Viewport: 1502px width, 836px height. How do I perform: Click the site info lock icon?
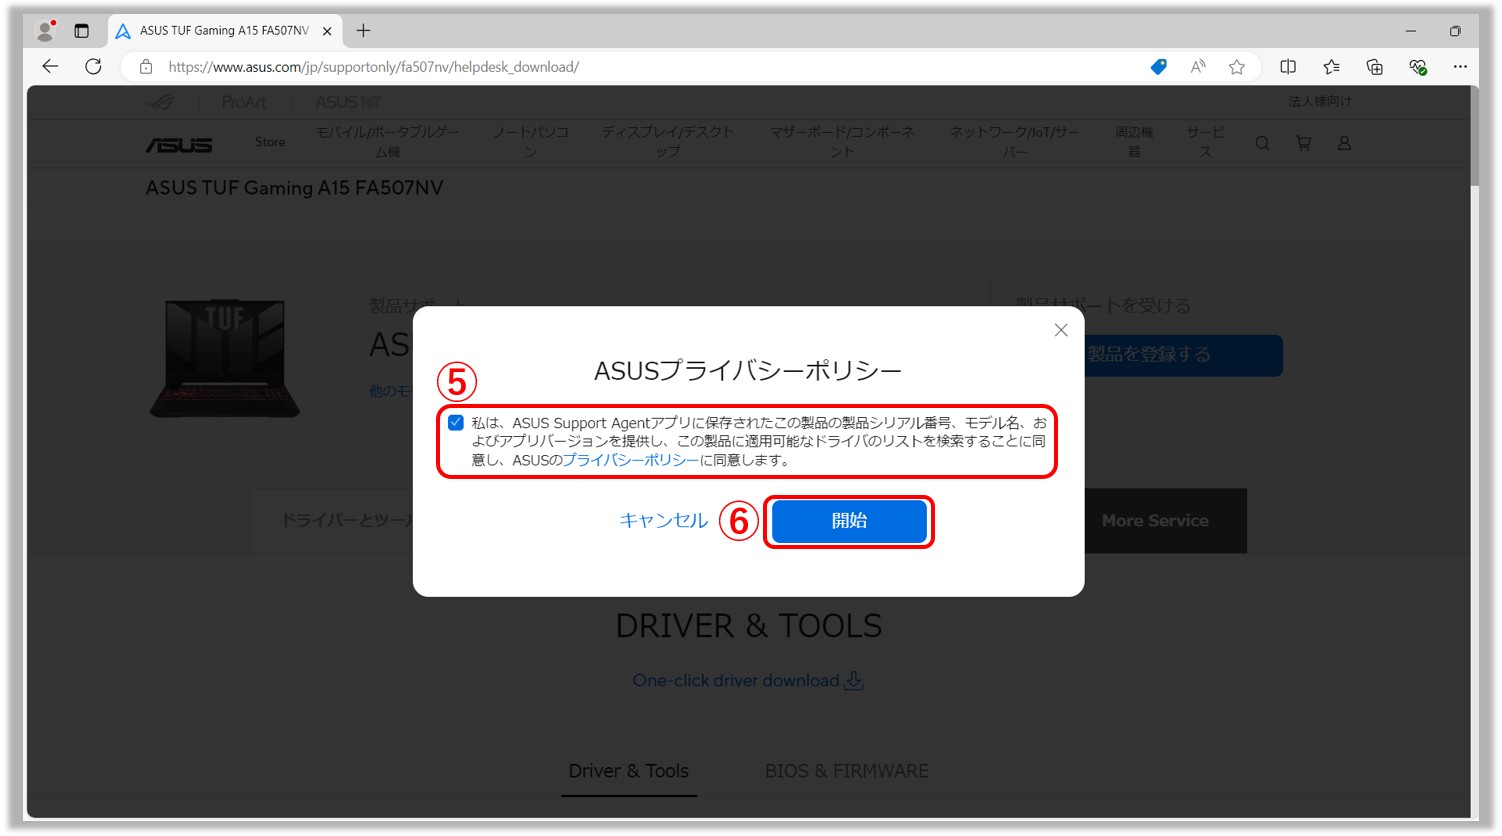click(x=146, y=67)
